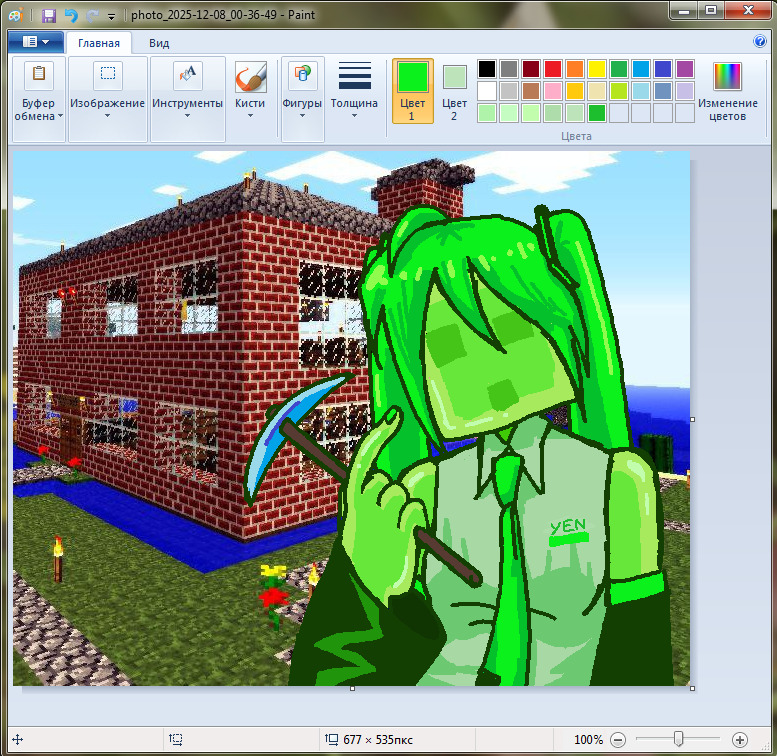Click the image dimensions icon in the status bar
This screenshot has width=777, height=756.
331,740
